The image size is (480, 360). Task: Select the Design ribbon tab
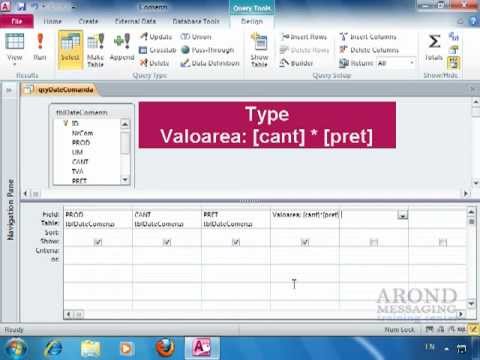[252, 21]
